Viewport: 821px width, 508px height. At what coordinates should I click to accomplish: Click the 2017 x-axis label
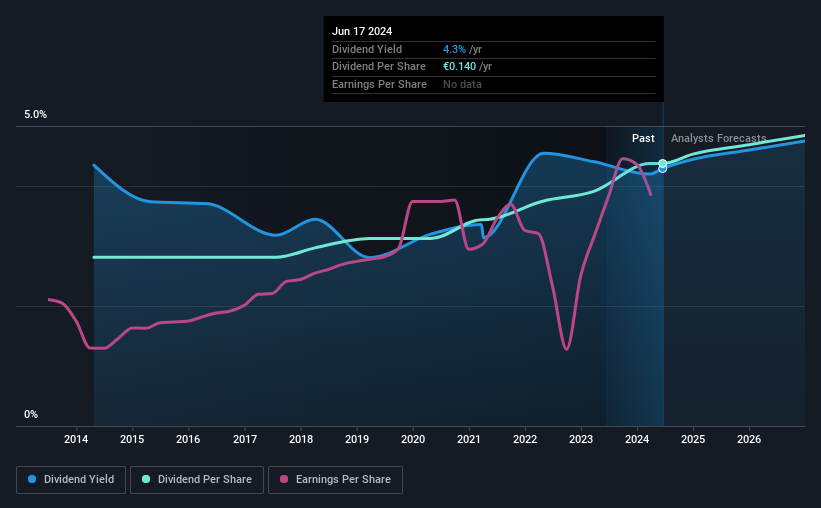245,439
